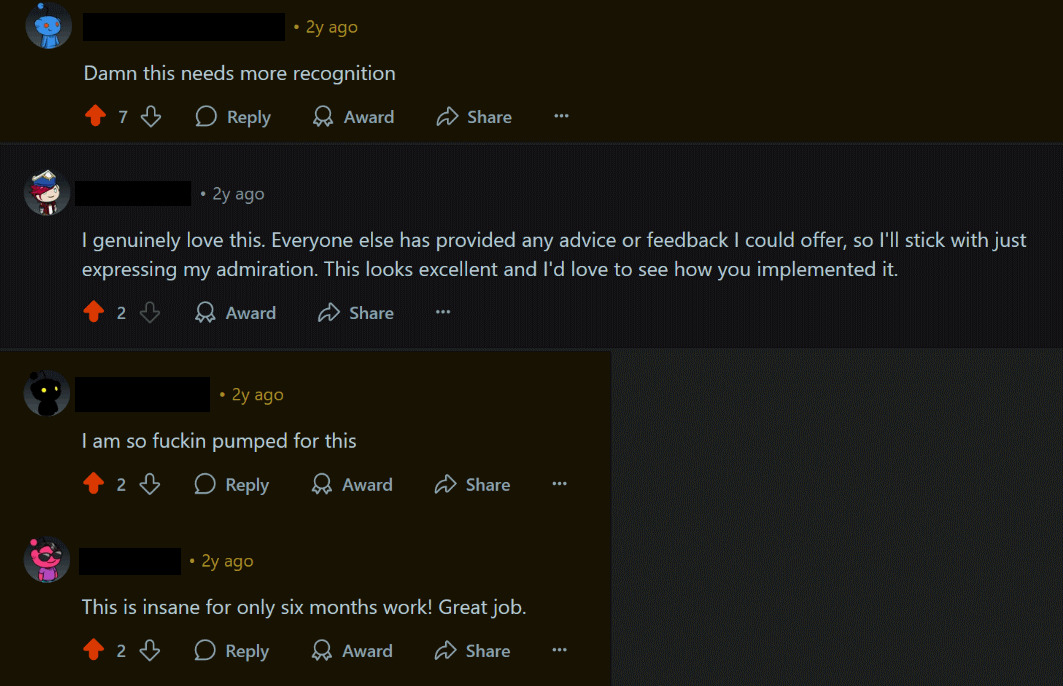Open more options on 'This is insane' comment

(559, 651)
